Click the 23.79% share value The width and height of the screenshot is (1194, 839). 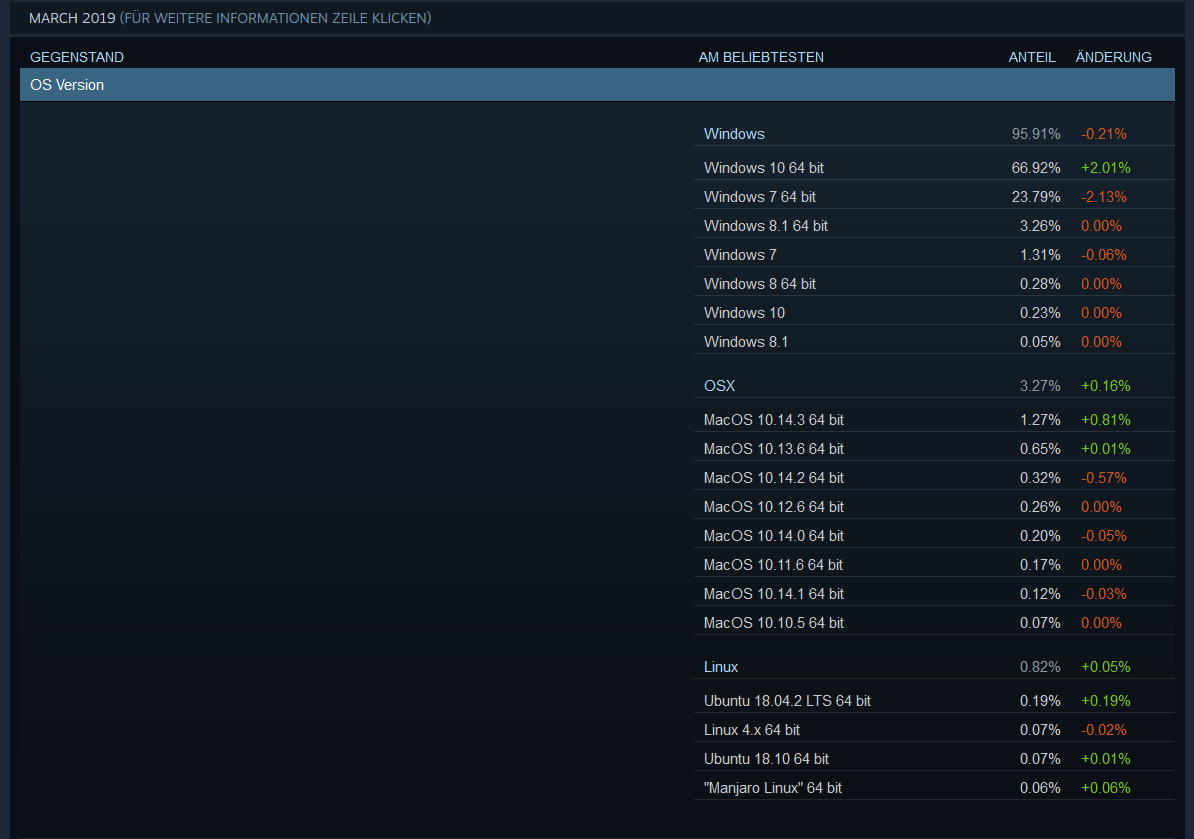(1036, 196)
